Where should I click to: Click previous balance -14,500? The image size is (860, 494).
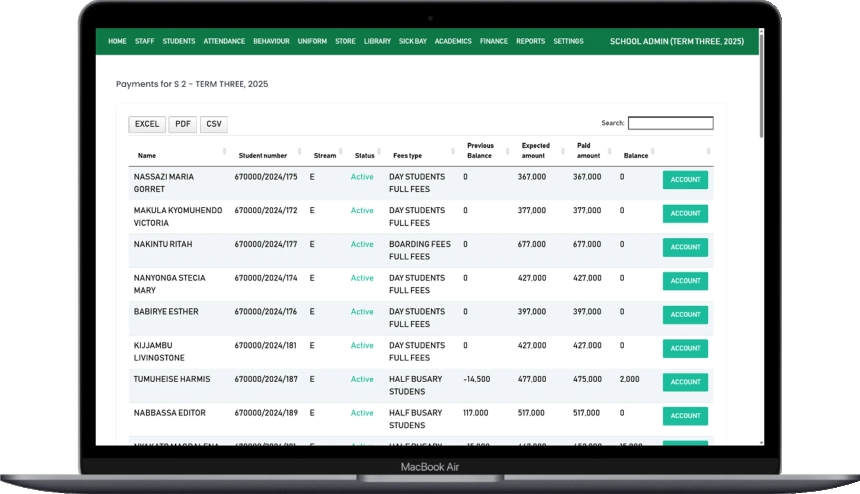pos(477,379)
